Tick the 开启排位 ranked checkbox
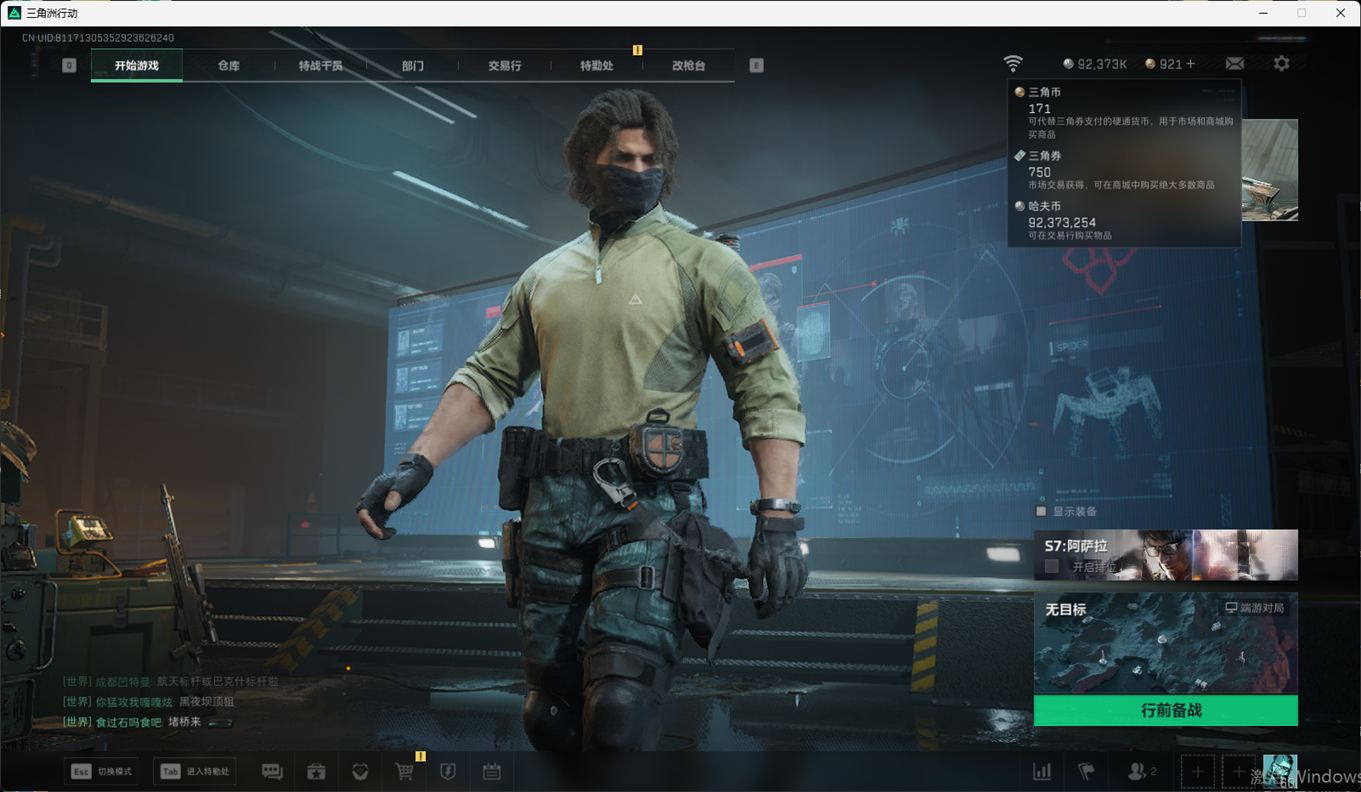Image resolution: width=1361 pixels, height=792 pixels. (1052, 566)
